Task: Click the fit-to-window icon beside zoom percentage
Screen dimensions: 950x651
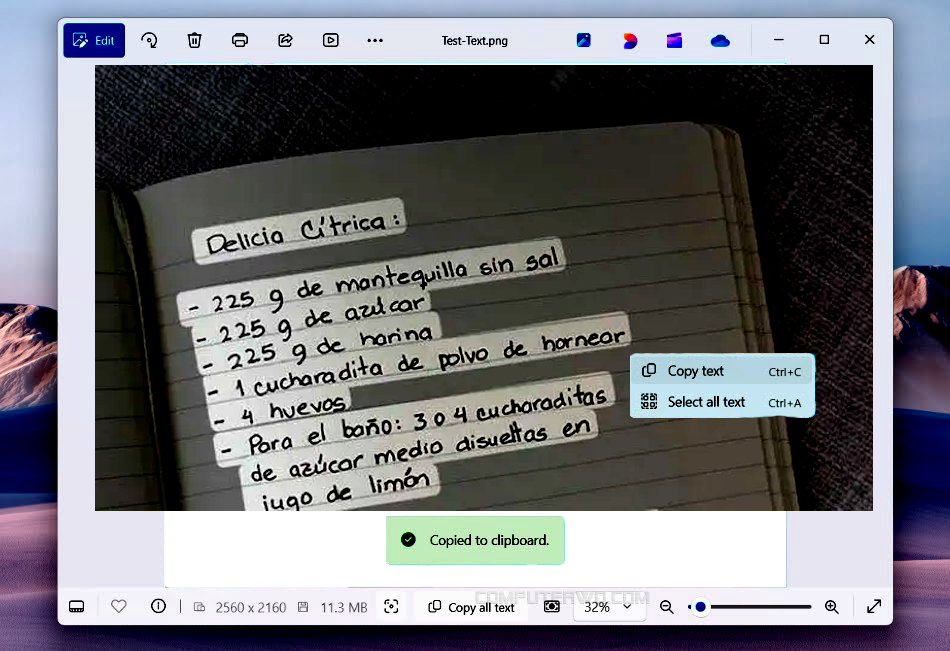Action: [x=552, y=607]
